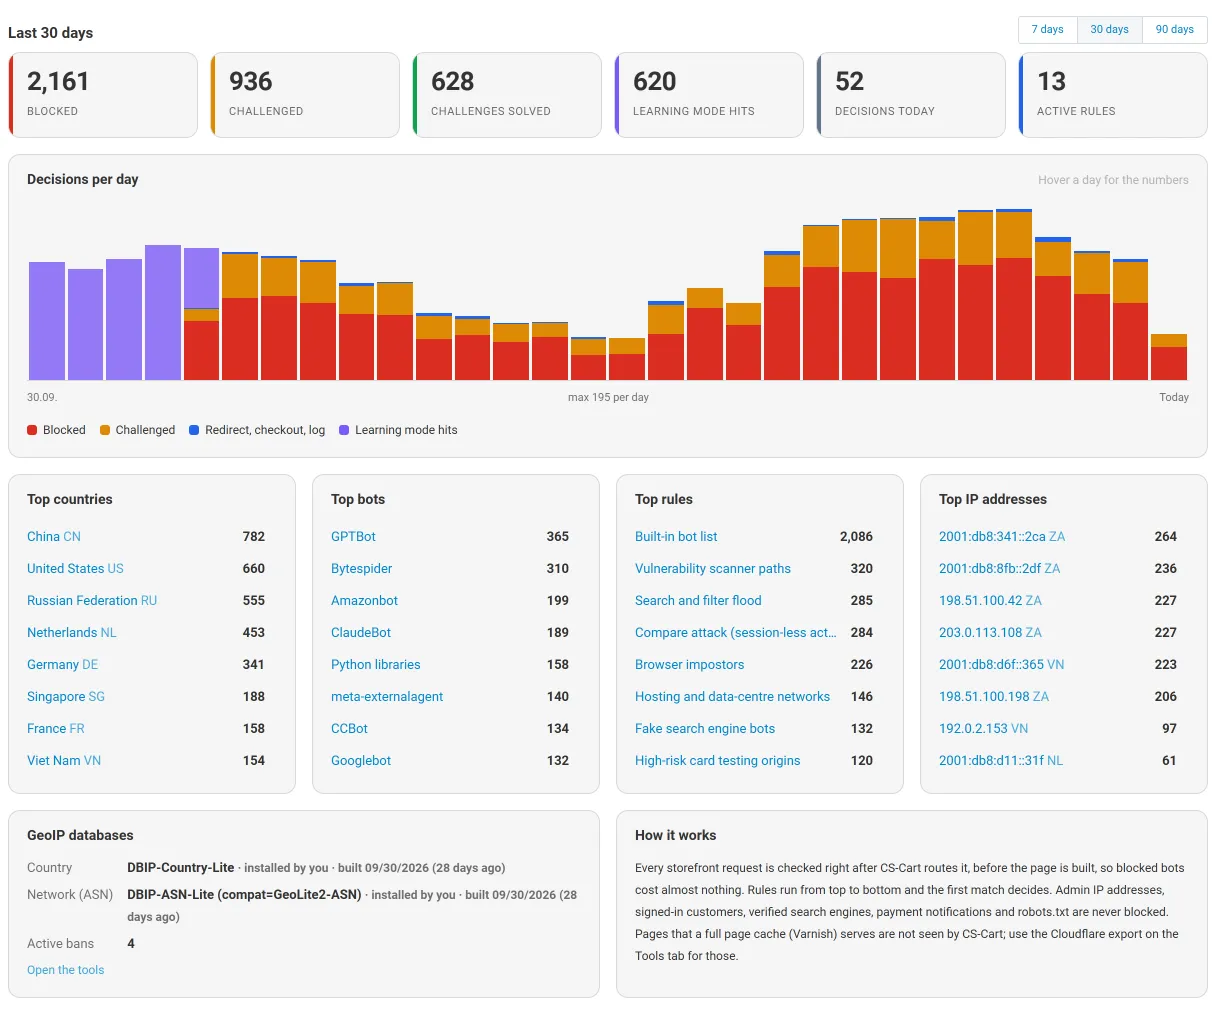Viewport: 1216px width, 1010px height.
Task: Click the Active bans value 4
Action: click(x=131, y=944)
